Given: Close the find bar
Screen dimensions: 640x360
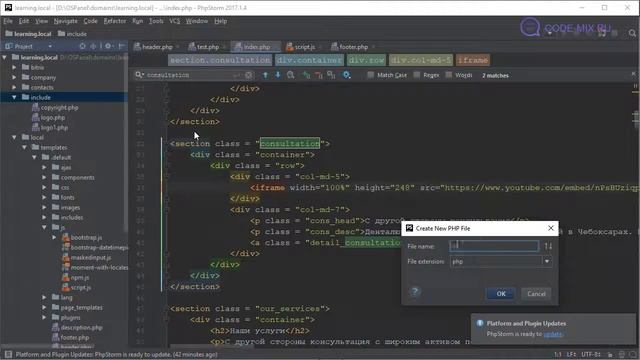Looking at the screenshot, I should [633, 74].
